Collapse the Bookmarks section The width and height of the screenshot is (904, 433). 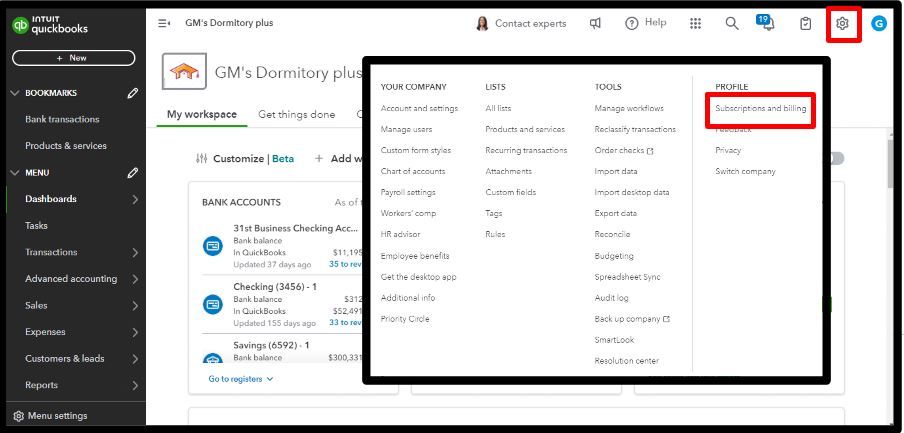[x=16, y=93]
